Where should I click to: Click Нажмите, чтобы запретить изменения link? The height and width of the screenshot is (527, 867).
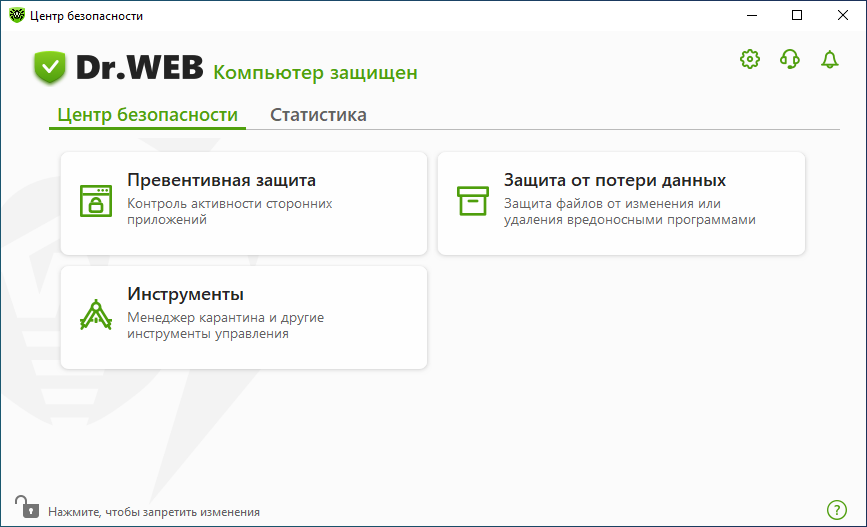coord(154,512)
